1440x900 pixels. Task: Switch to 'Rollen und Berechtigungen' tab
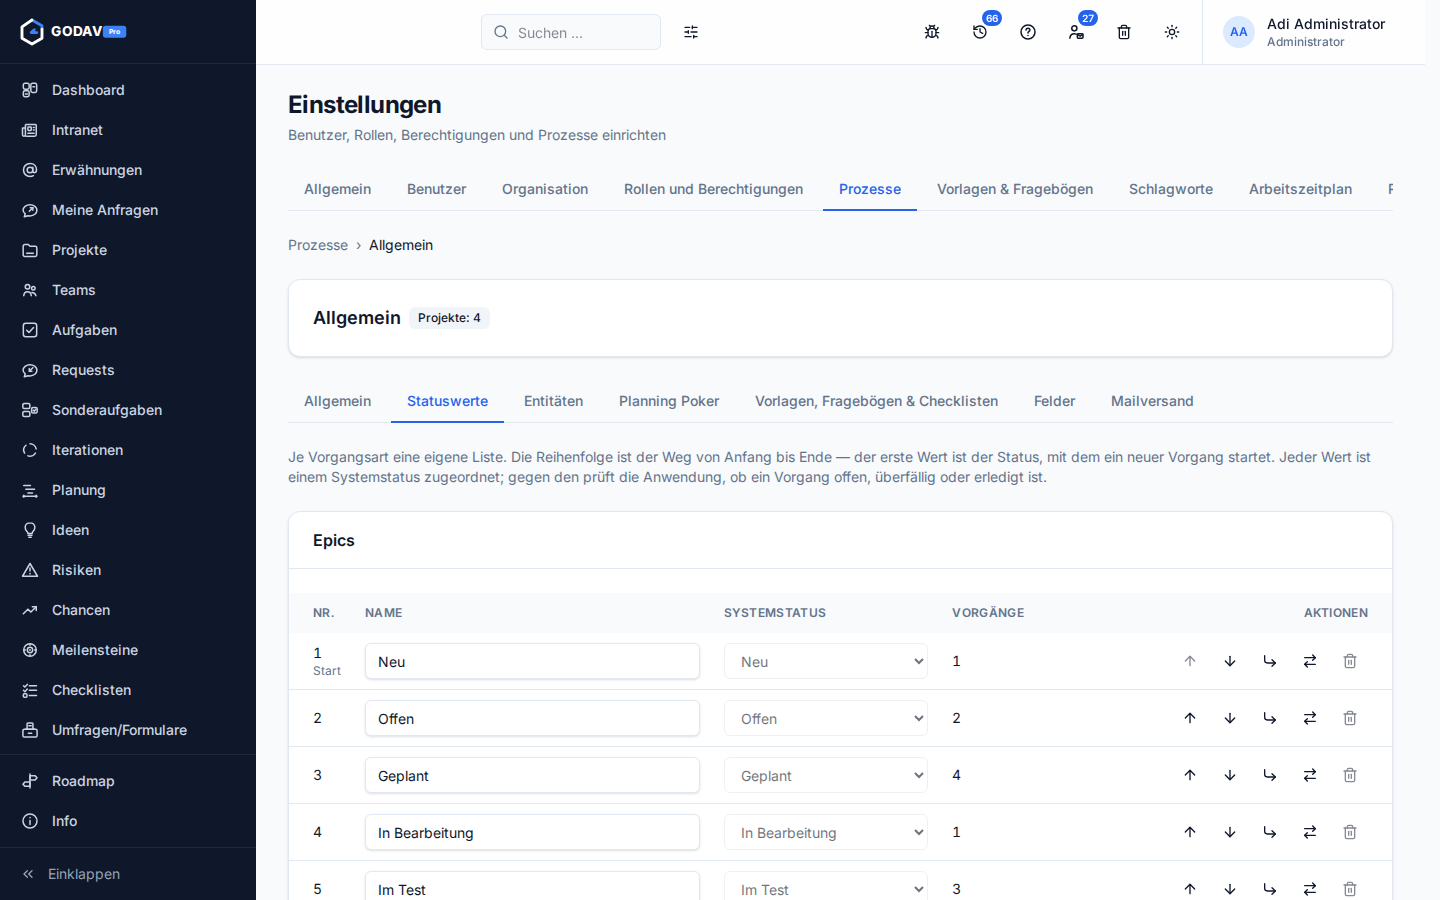713,189
